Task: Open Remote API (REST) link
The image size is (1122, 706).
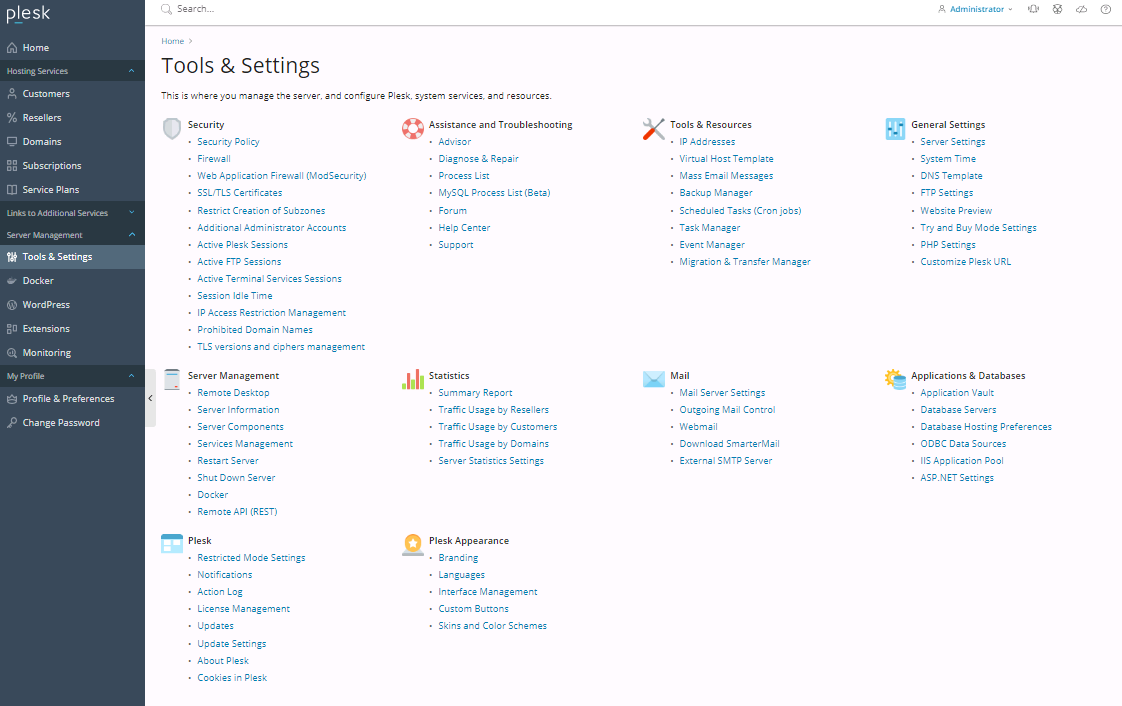Action: [238, 512]
